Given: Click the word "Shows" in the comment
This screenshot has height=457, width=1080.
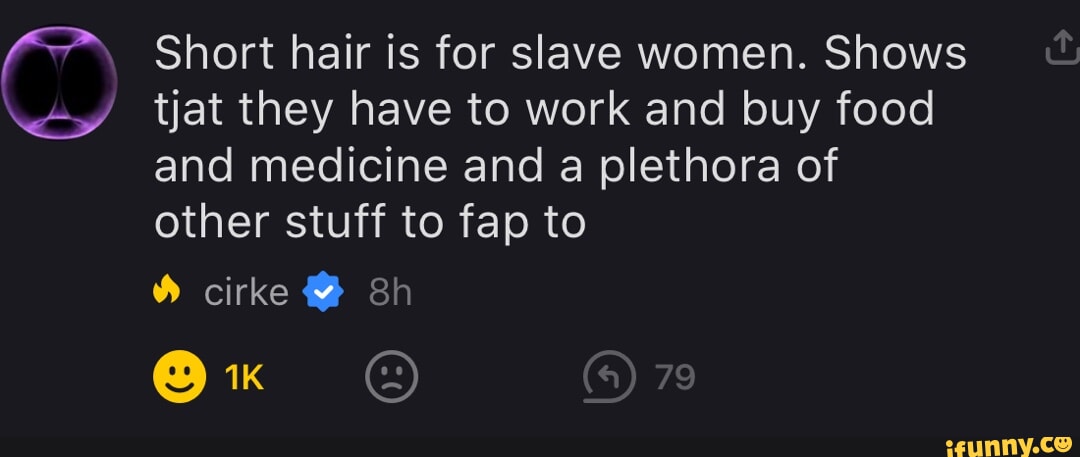Looking at the screenshot, I should (895, 55).
